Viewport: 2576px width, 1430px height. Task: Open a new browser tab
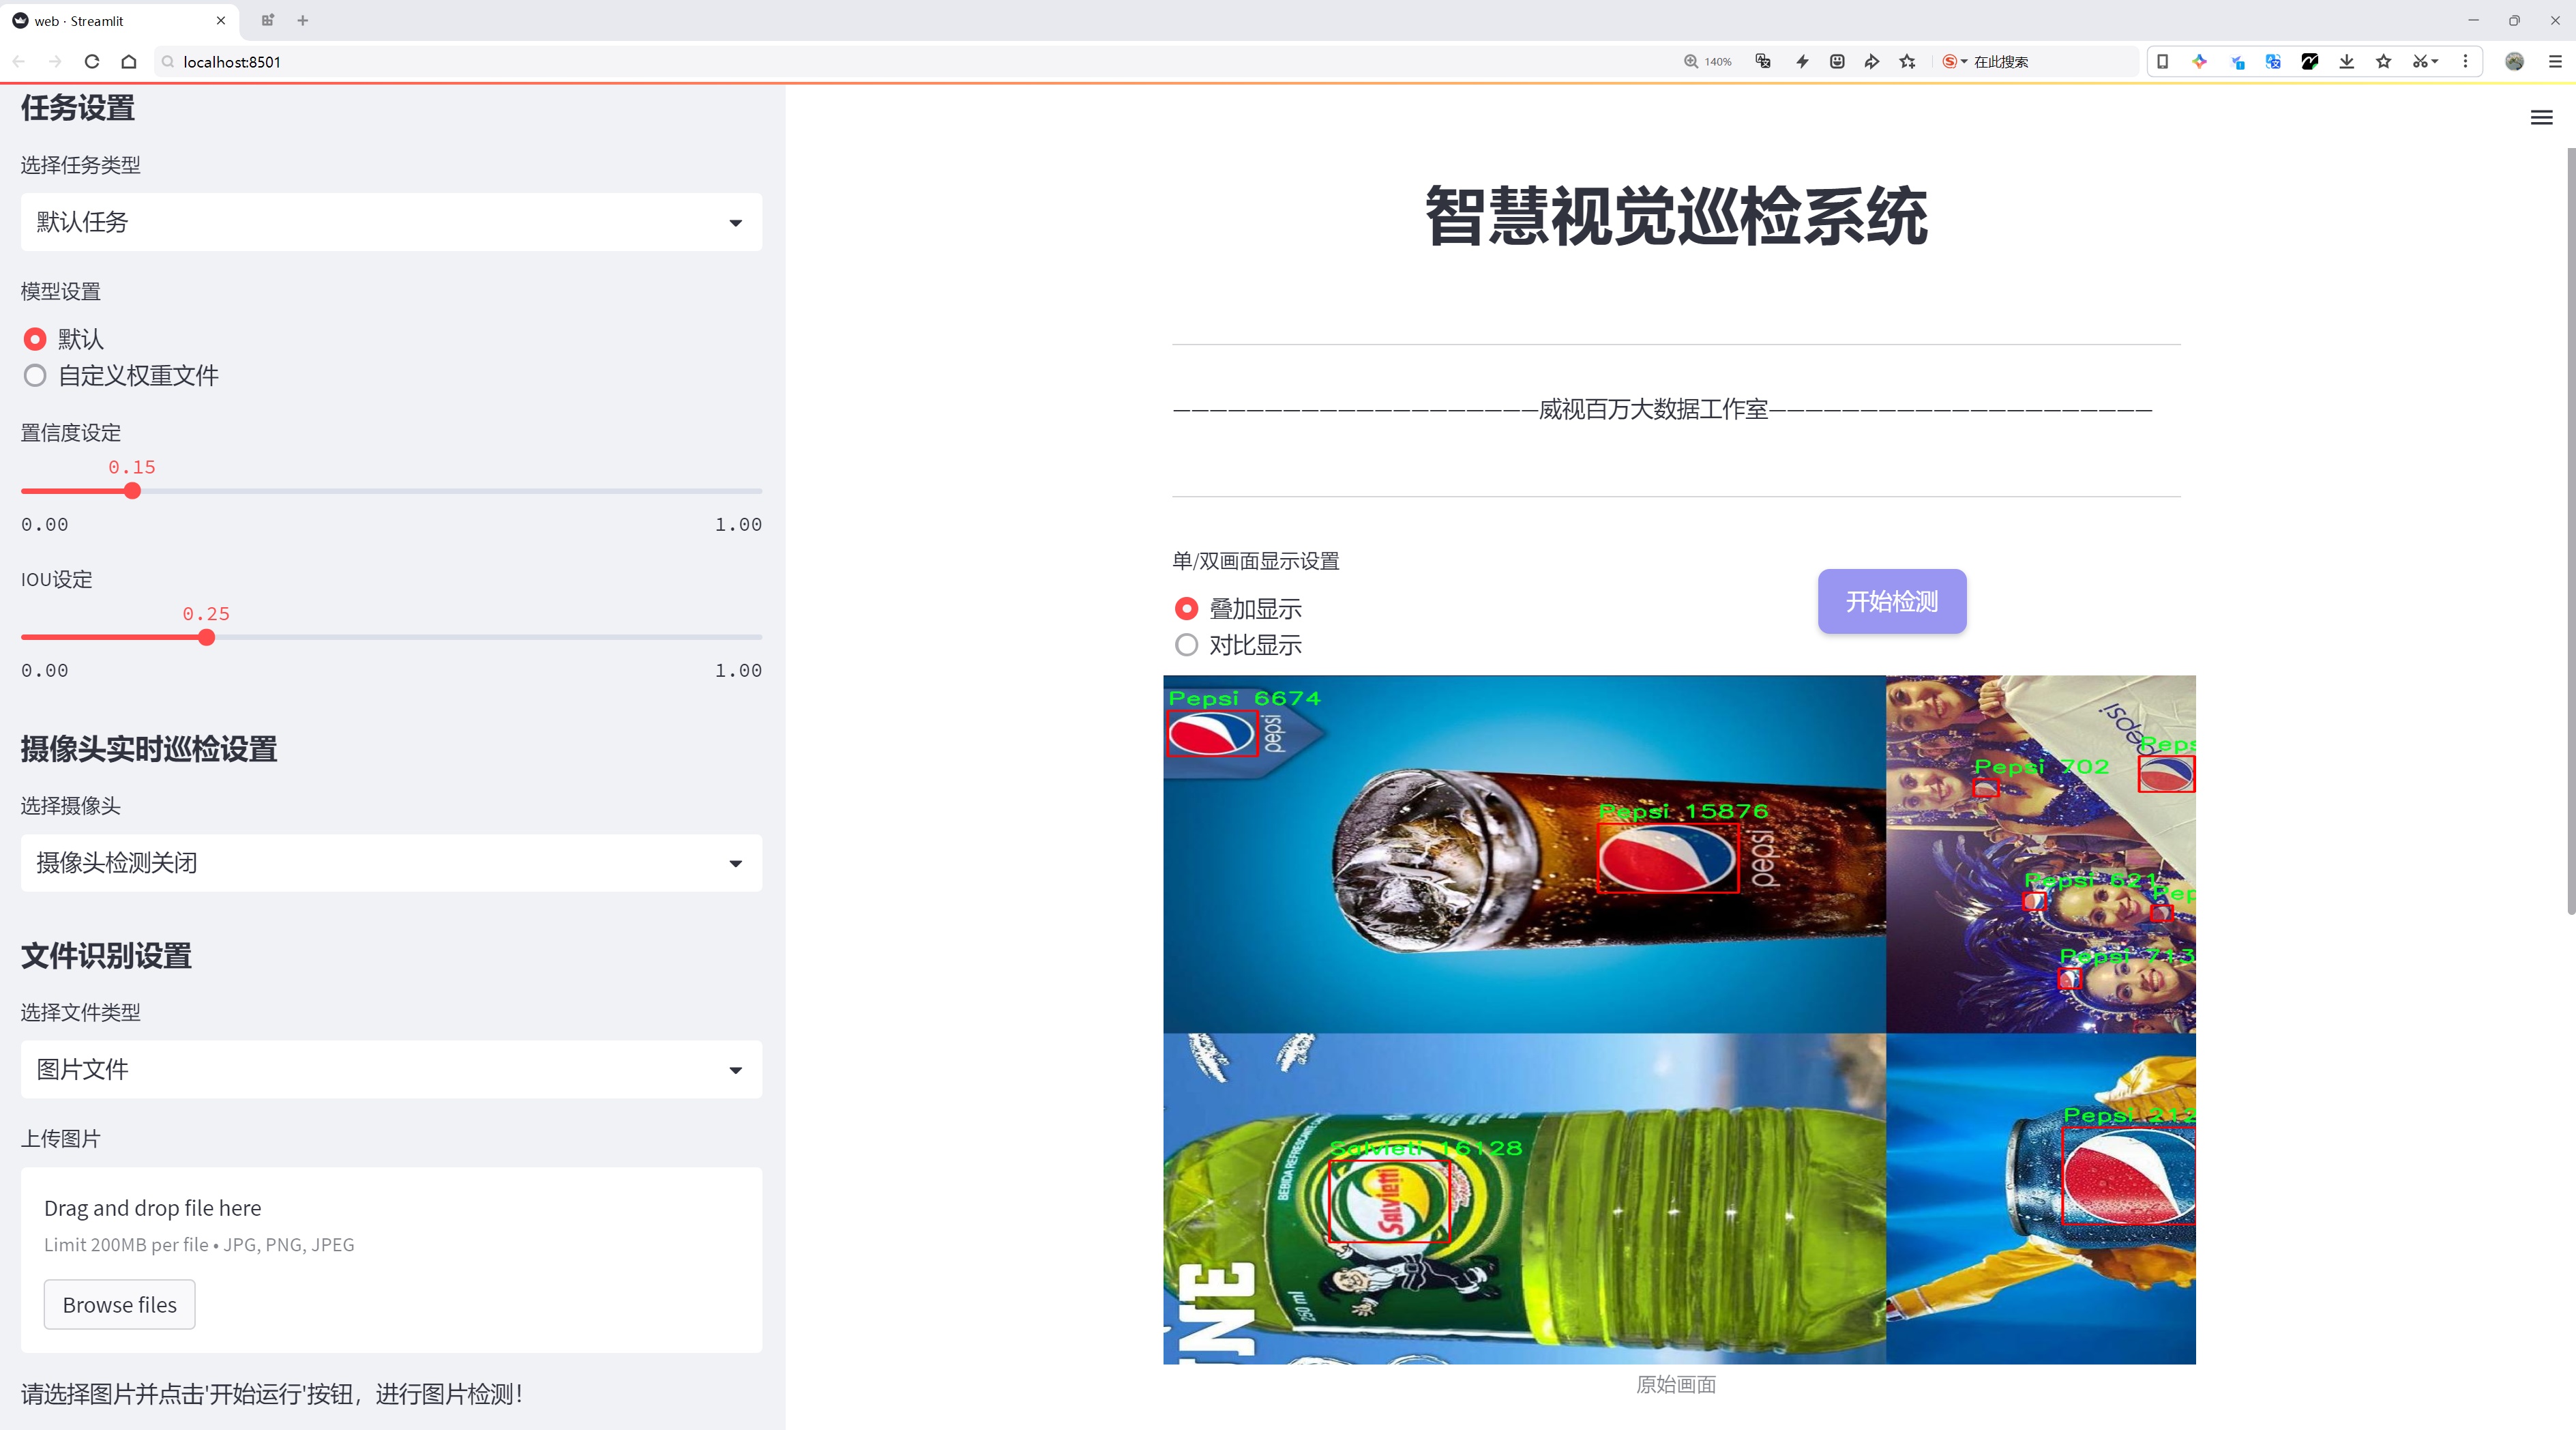[x=303, y=20]
